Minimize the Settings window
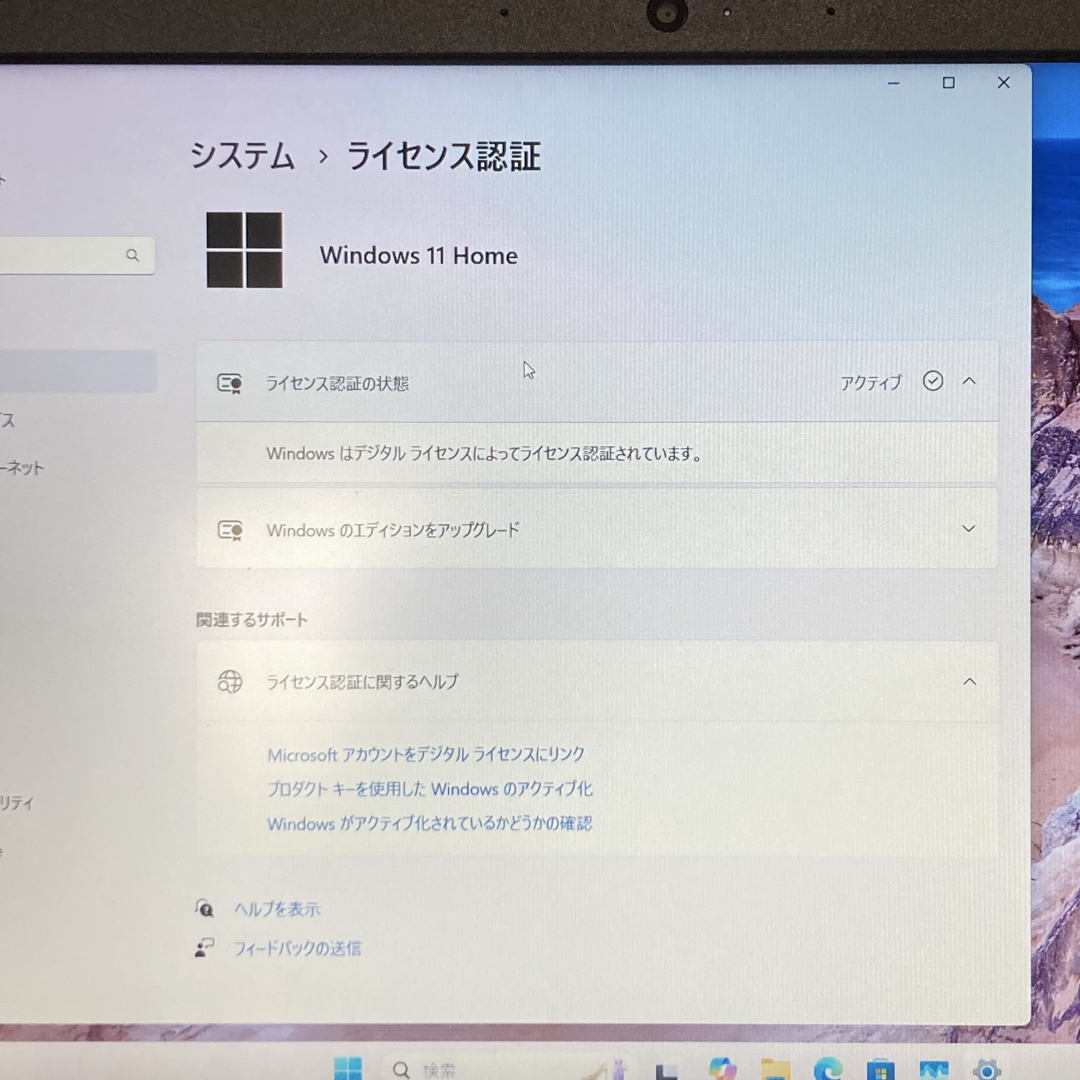Screen dimensions: 1080x1080 pos(893,83)
